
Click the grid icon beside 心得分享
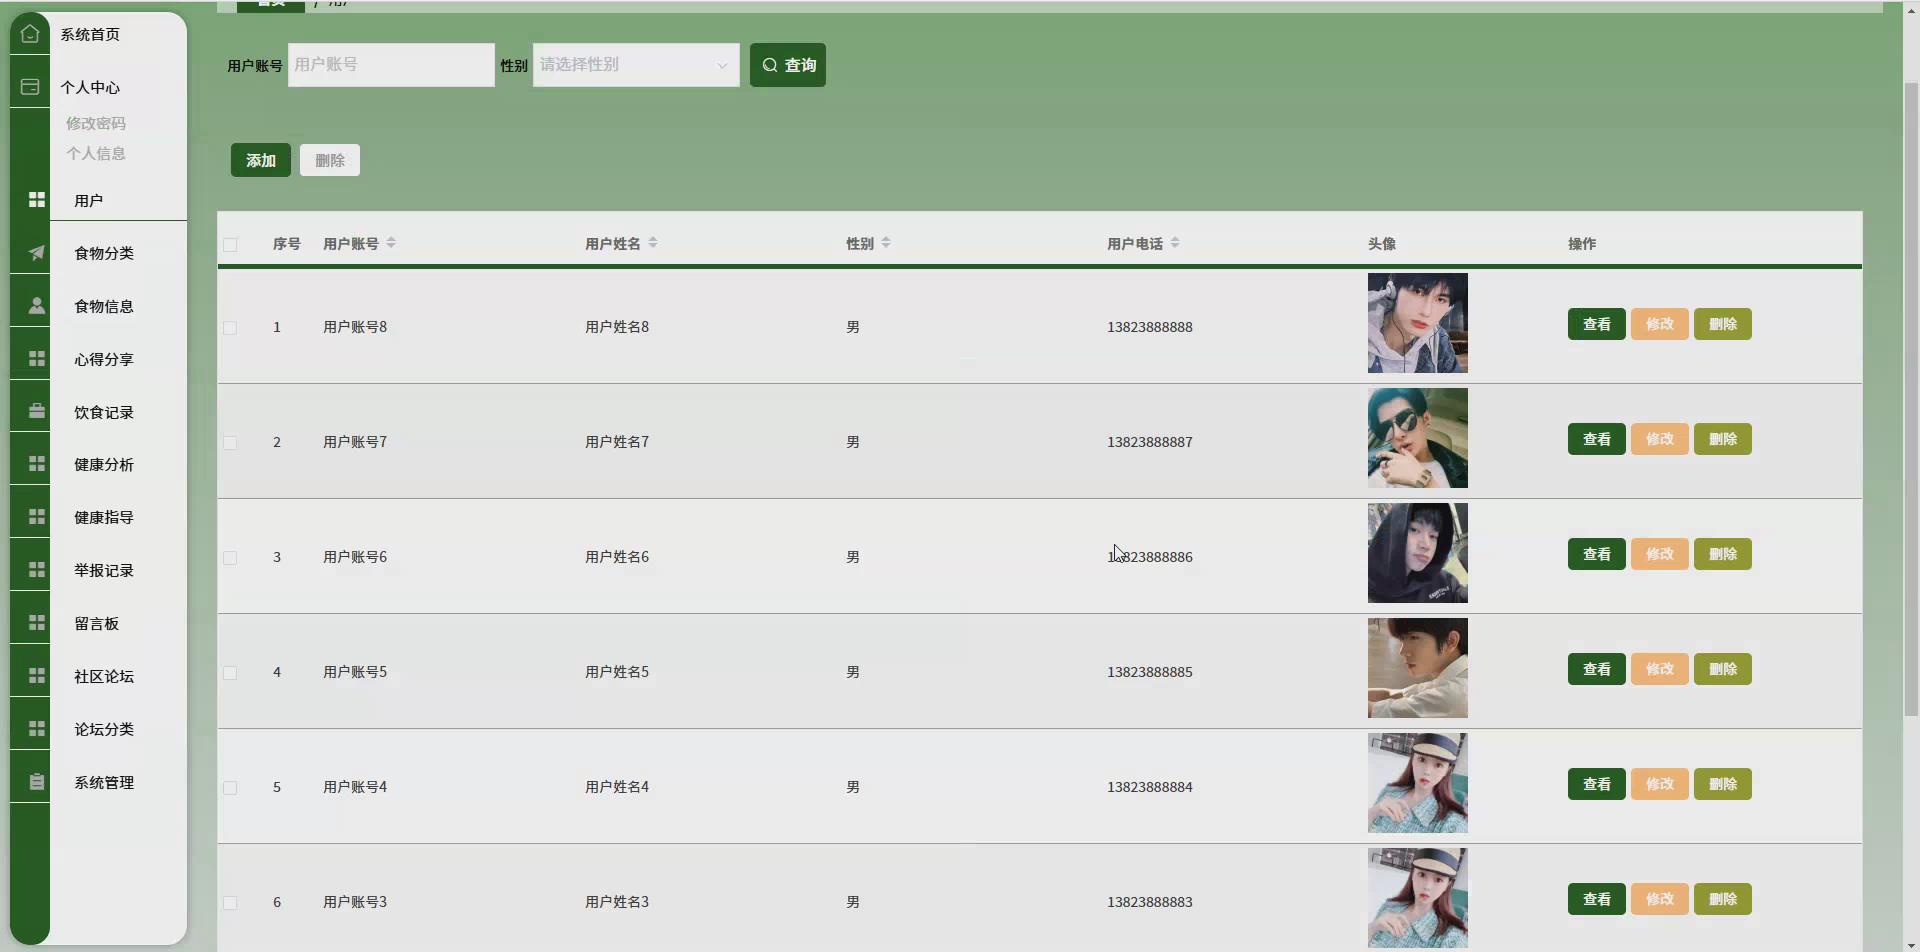37,359
